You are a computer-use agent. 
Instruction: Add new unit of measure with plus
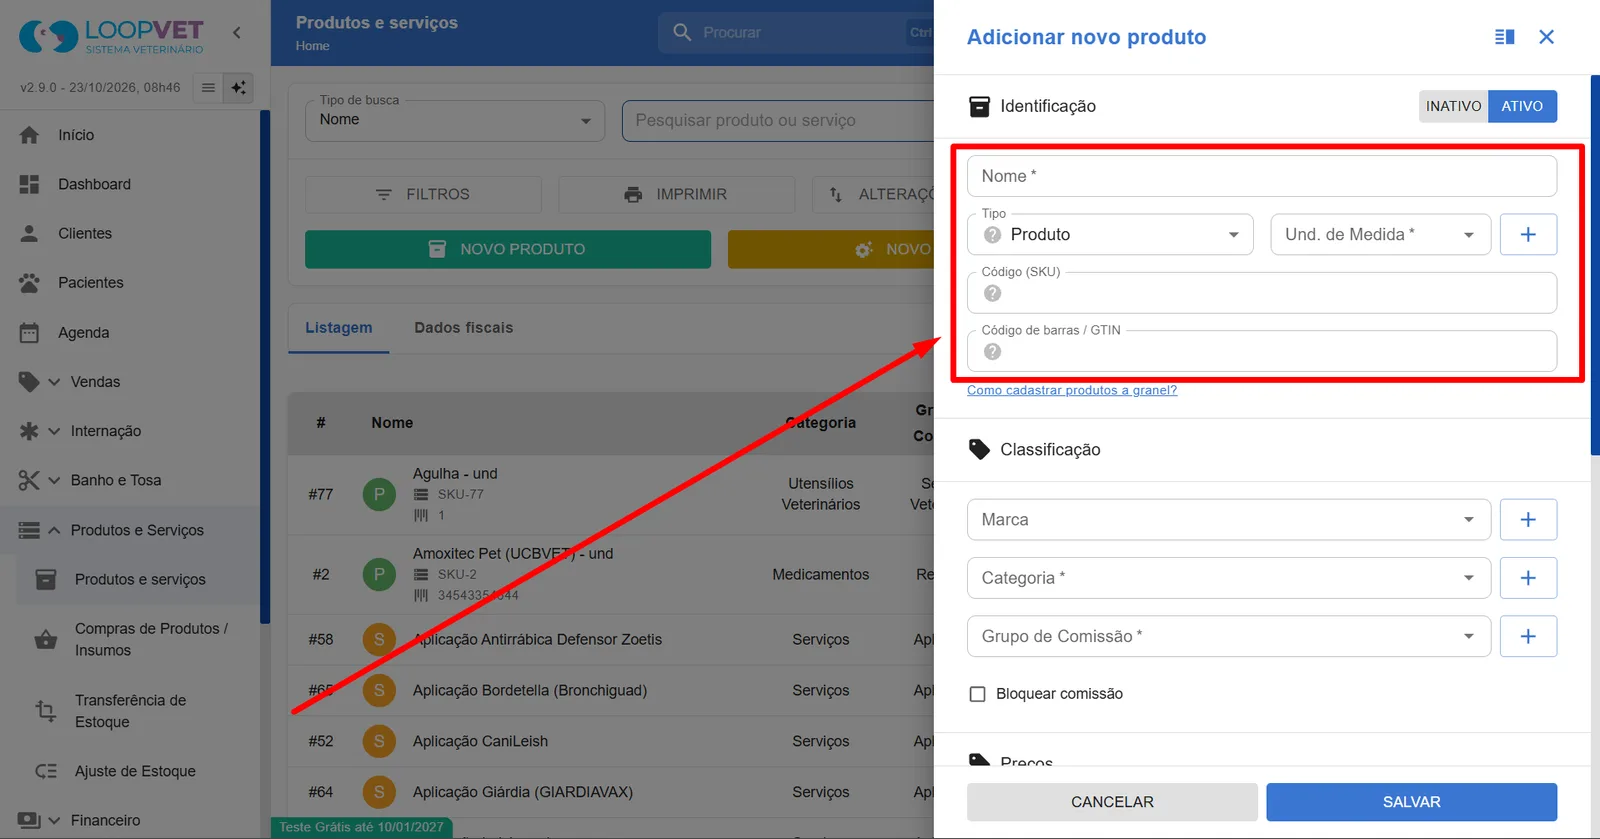tap(1528, 234)
